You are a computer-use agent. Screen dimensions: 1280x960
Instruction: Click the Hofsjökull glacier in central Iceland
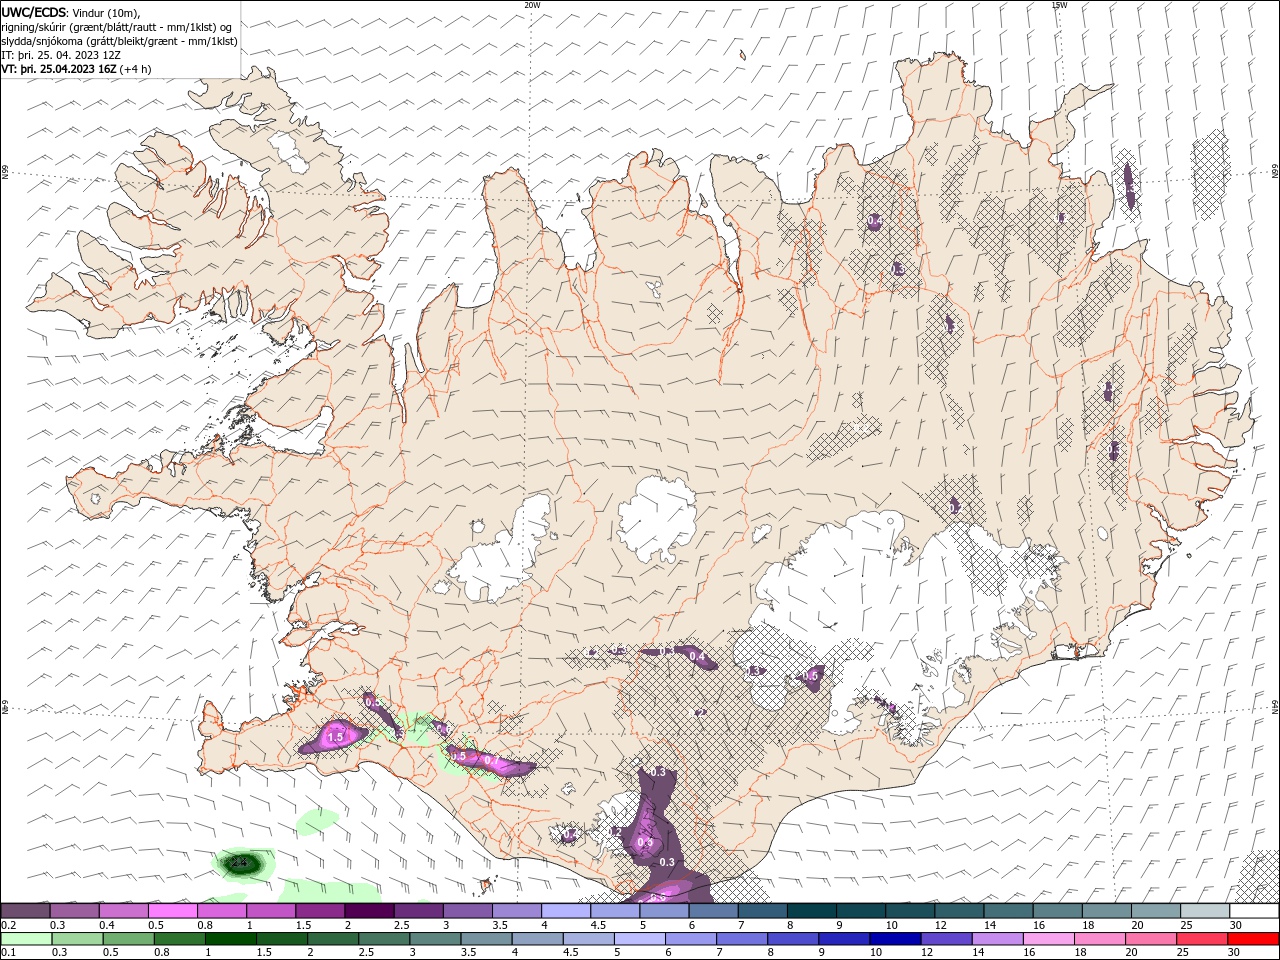[658, 518]
